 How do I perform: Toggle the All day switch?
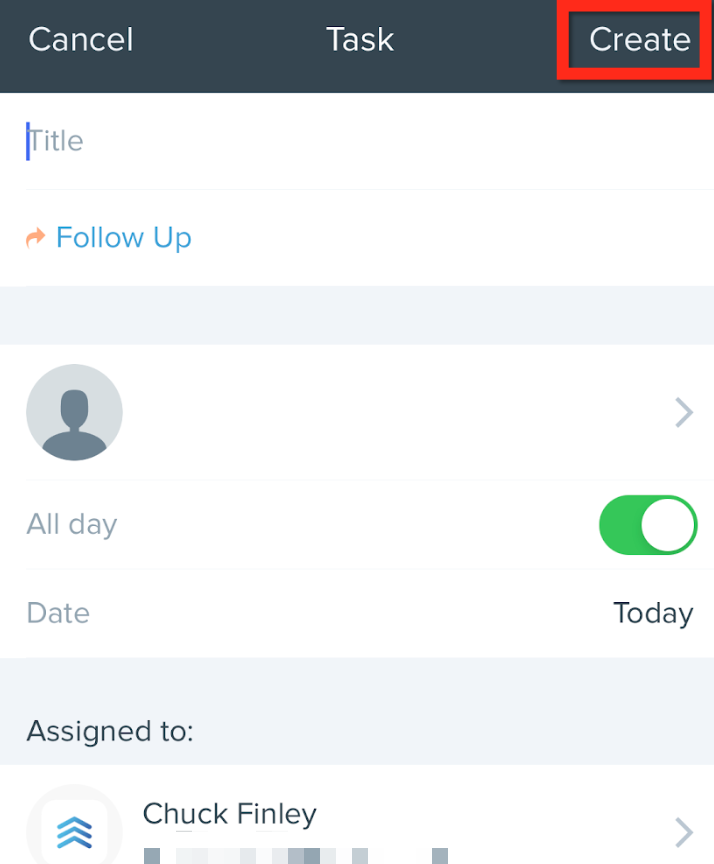point(648,525)
